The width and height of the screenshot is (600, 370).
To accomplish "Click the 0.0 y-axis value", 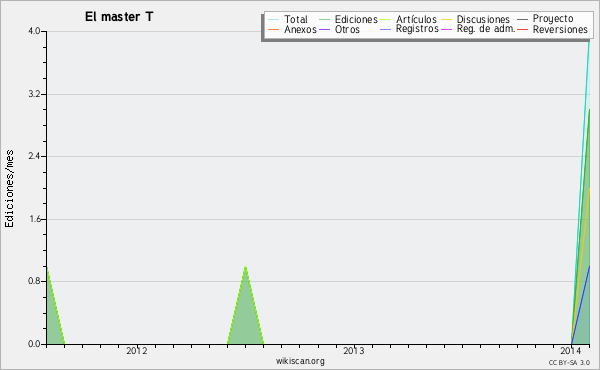I will coord(34,344).
